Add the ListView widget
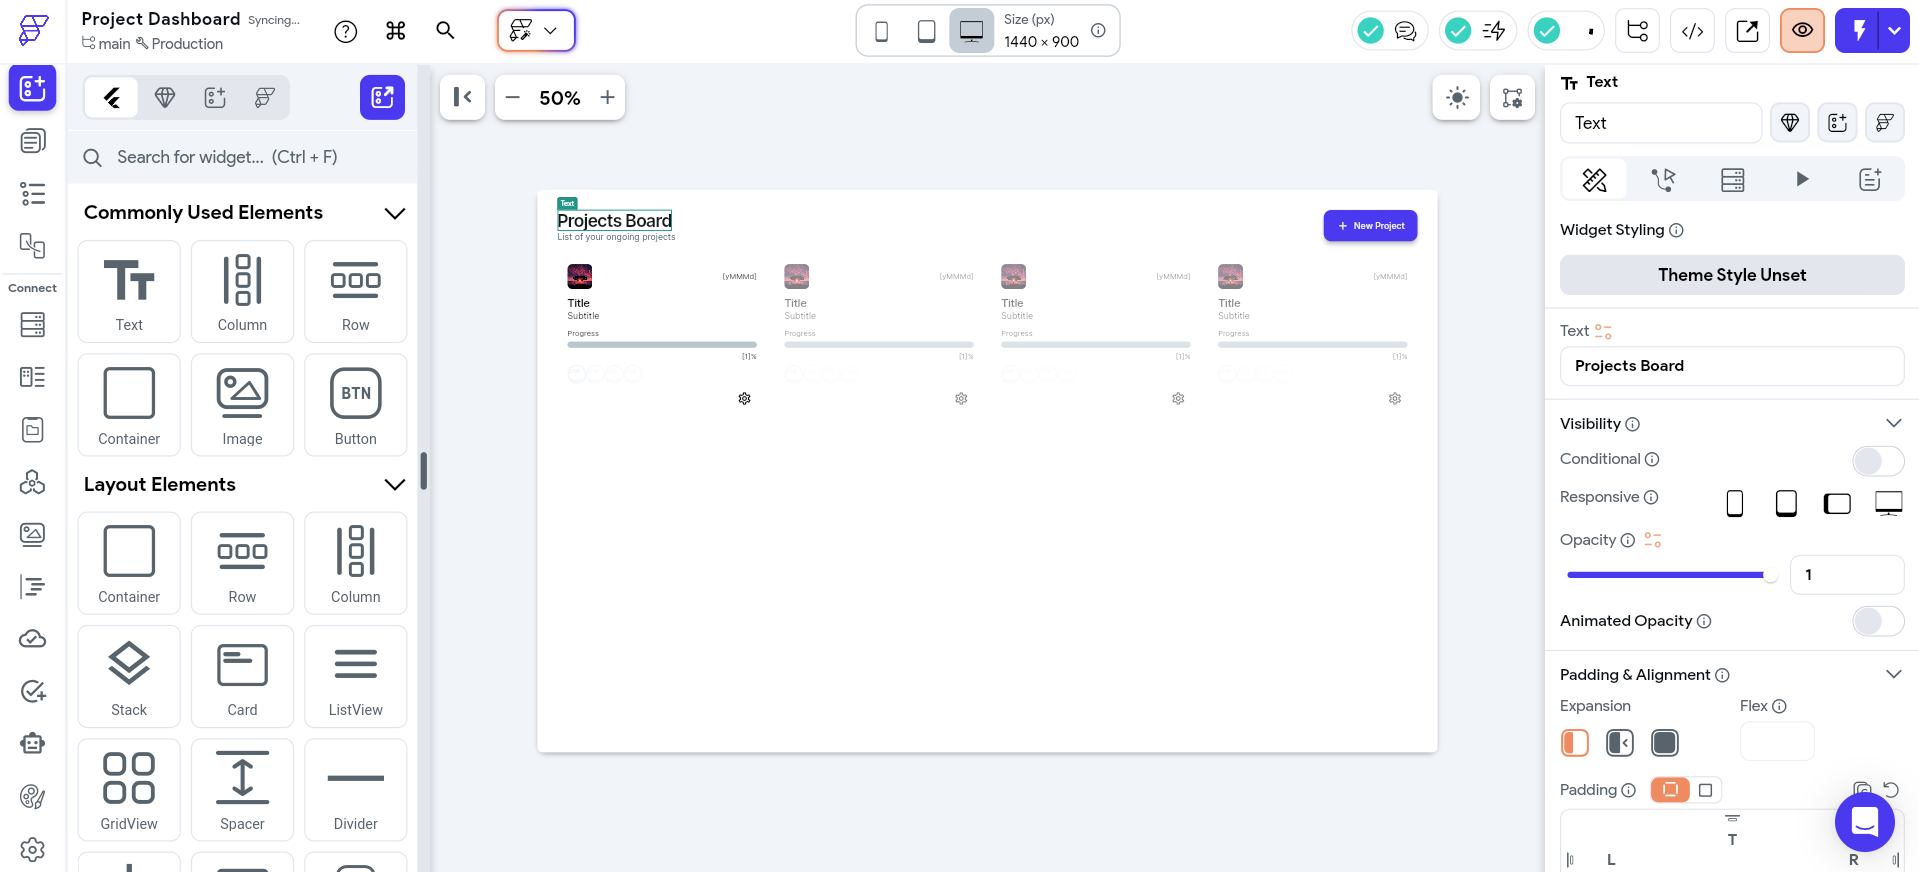1919x872 pixels. pos(356,677)
